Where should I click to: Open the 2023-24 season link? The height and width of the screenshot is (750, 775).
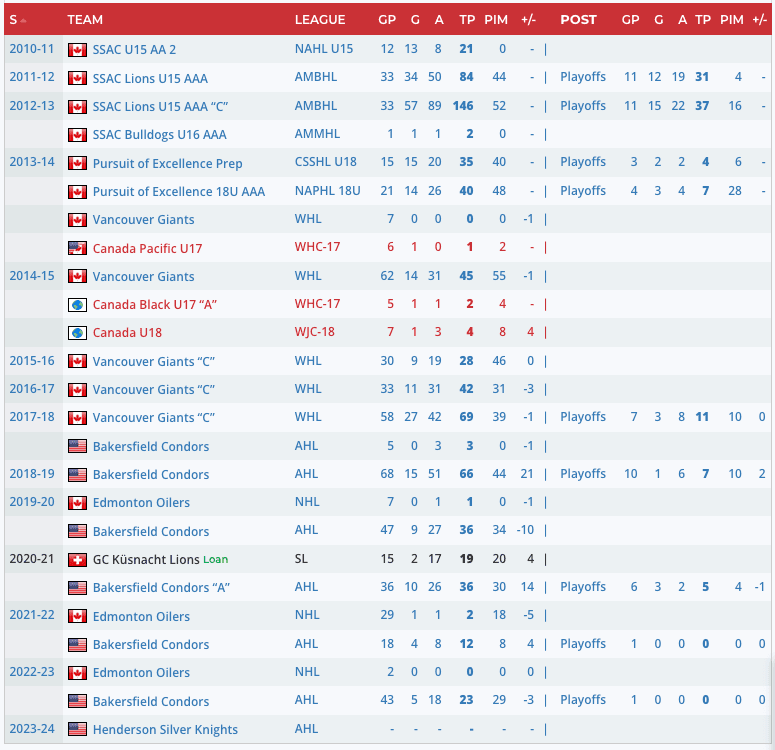(x=32, y=729)
